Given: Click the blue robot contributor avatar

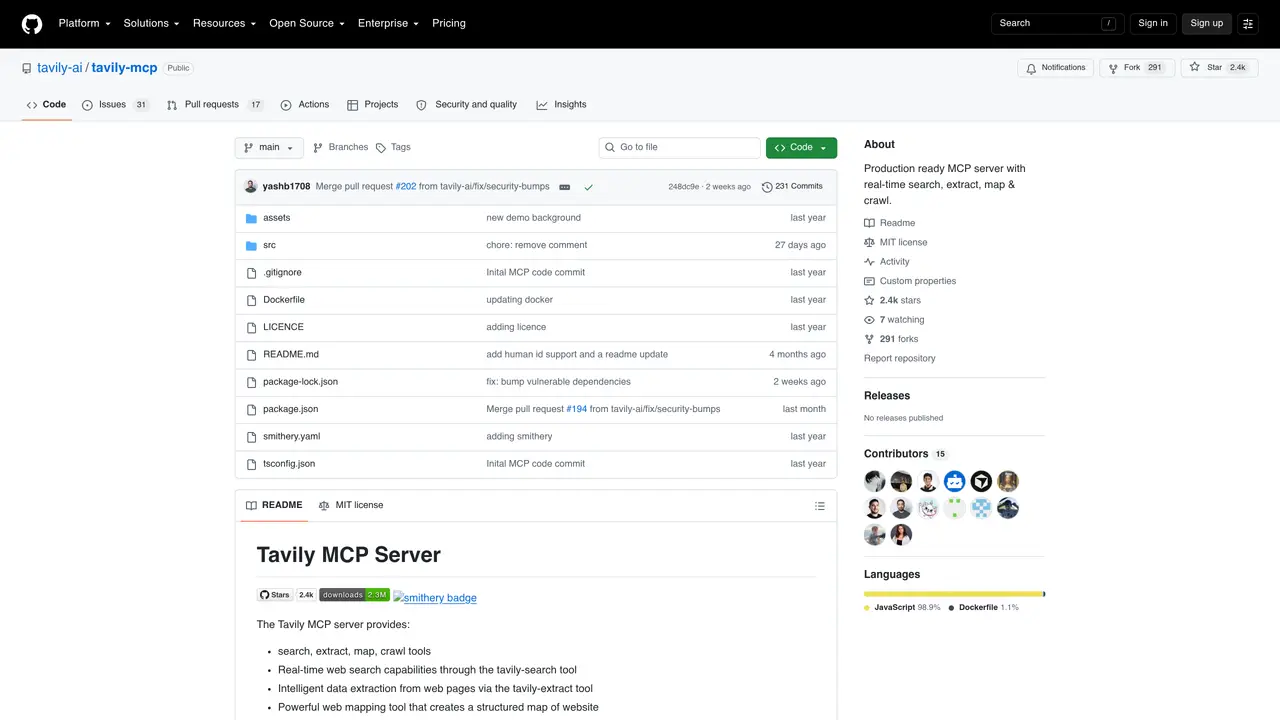Looking at the screenshot, I should pos(955,482).
